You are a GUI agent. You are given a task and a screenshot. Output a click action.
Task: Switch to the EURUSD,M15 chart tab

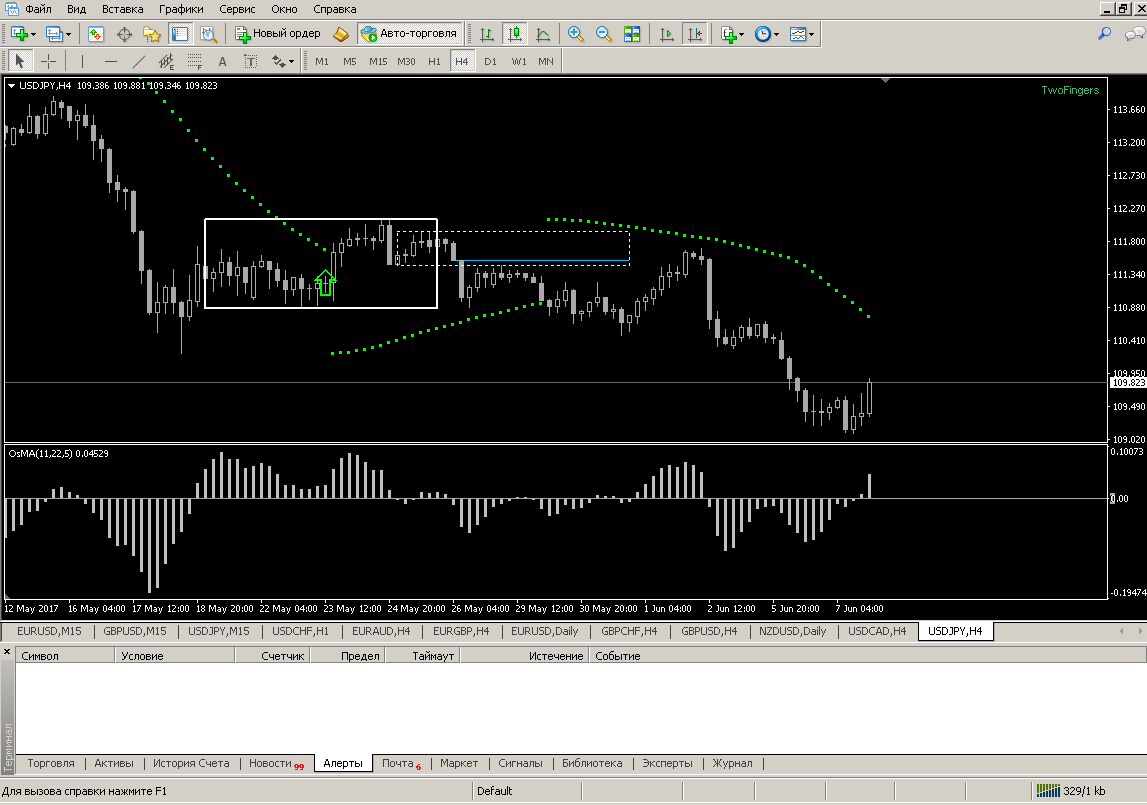(49, 631)
